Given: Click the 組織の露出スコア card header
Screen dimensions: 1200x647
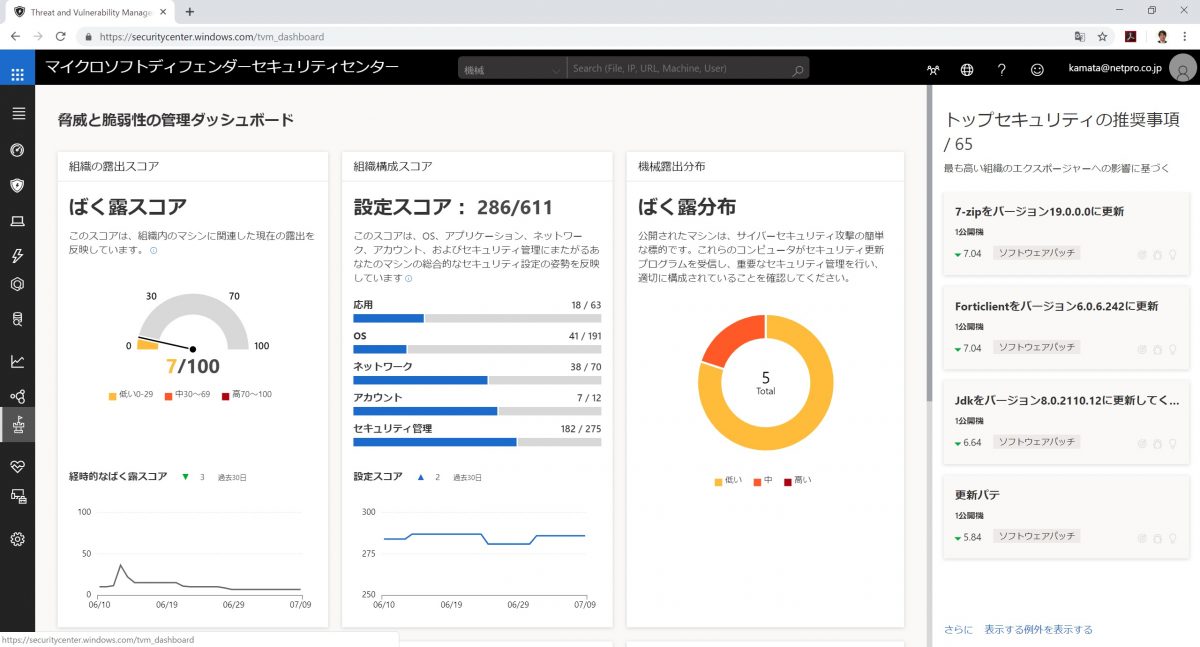Looking at the screenshot, I should (193, 166).
